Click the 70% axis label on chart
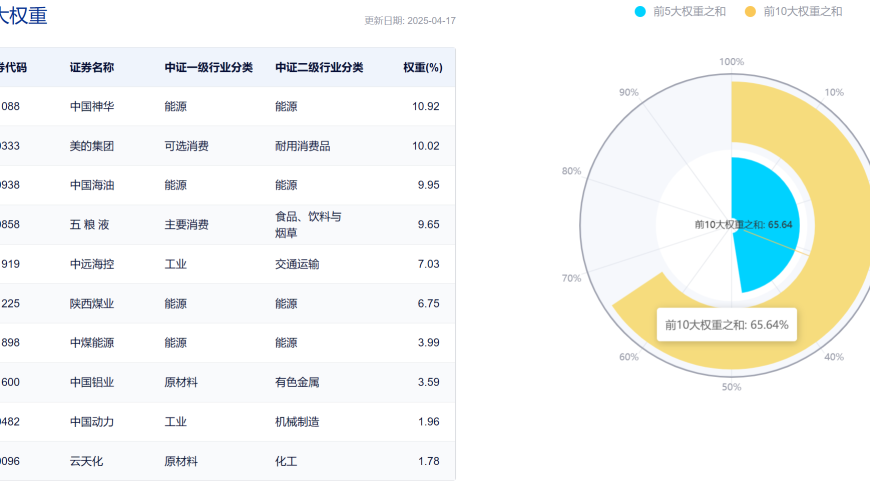Image resolution: width=870 pixels, height=492 pixels. click(571, 278)
